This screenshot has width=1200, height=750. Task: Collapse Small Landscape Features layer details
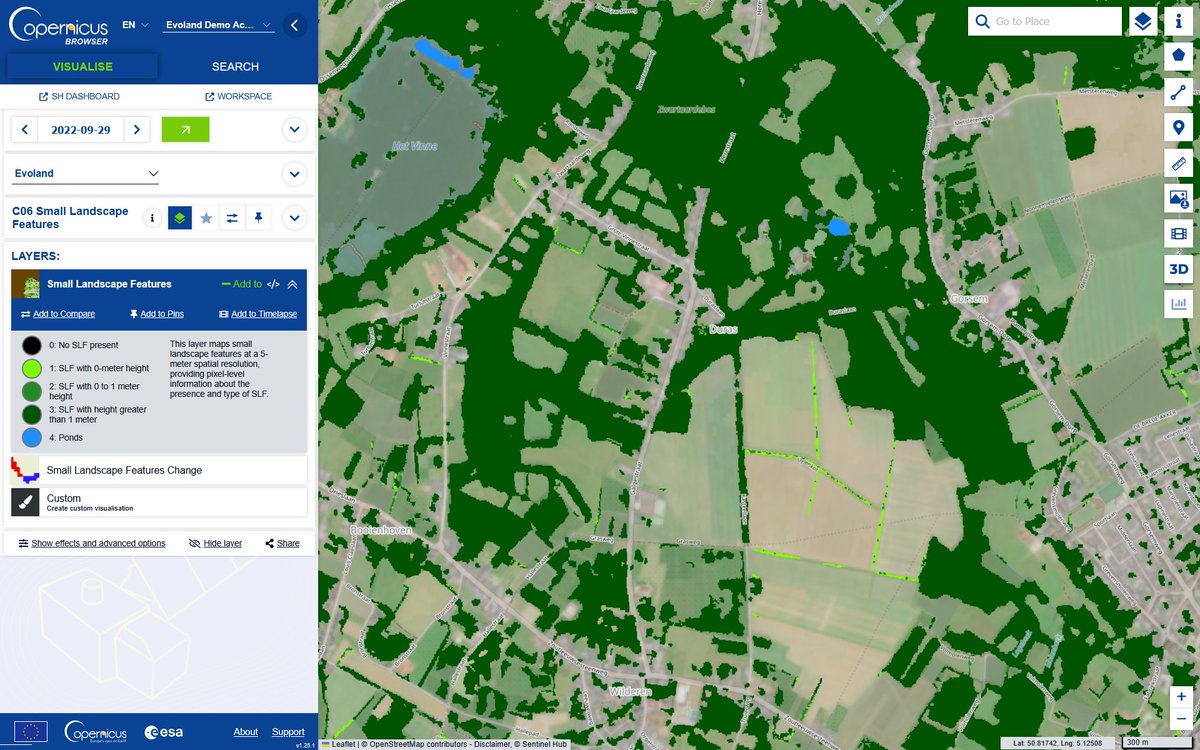tap(293, 284)
